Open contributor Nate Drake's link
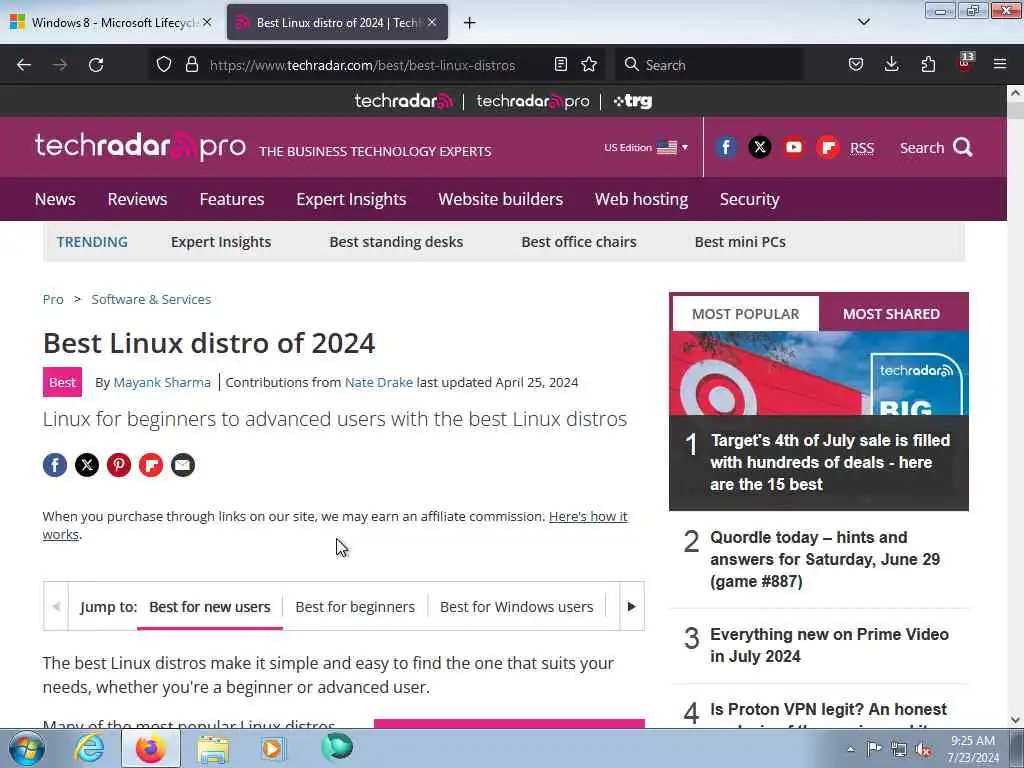Image resolution: width=1024 pixels, height=768 pixels. coord(379,383)
